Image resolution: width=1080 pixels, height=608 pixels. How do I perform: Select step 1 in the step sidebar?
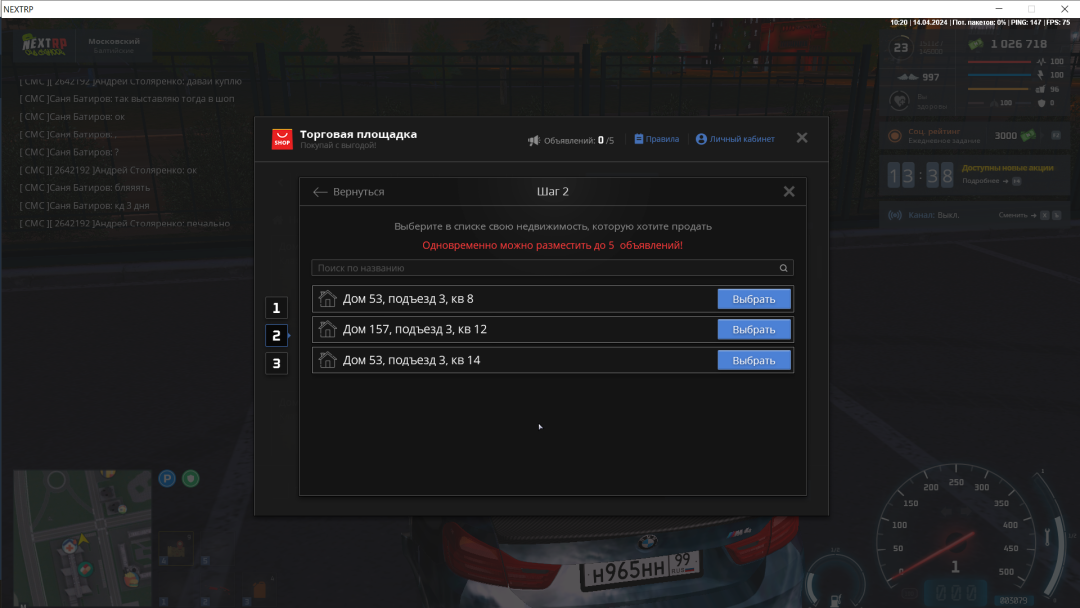click(x=276, y=308)
